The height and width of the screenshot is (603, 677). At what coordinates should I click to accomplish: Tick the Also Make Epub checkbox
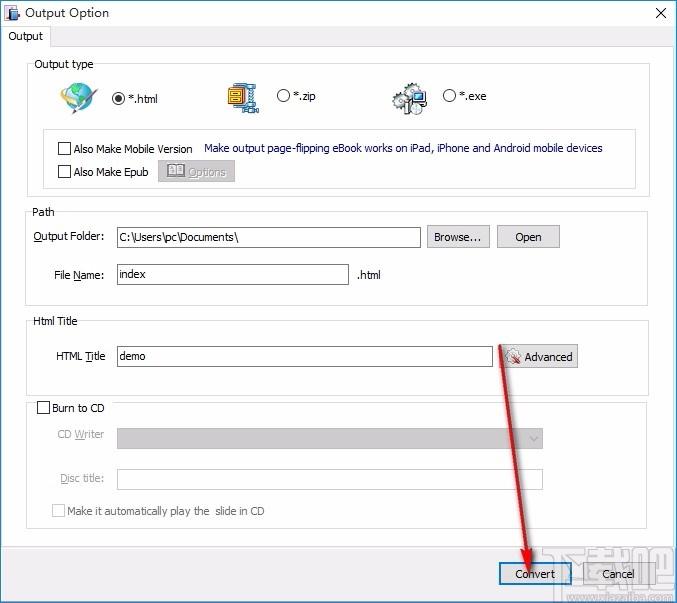click(x=64, y=171)
